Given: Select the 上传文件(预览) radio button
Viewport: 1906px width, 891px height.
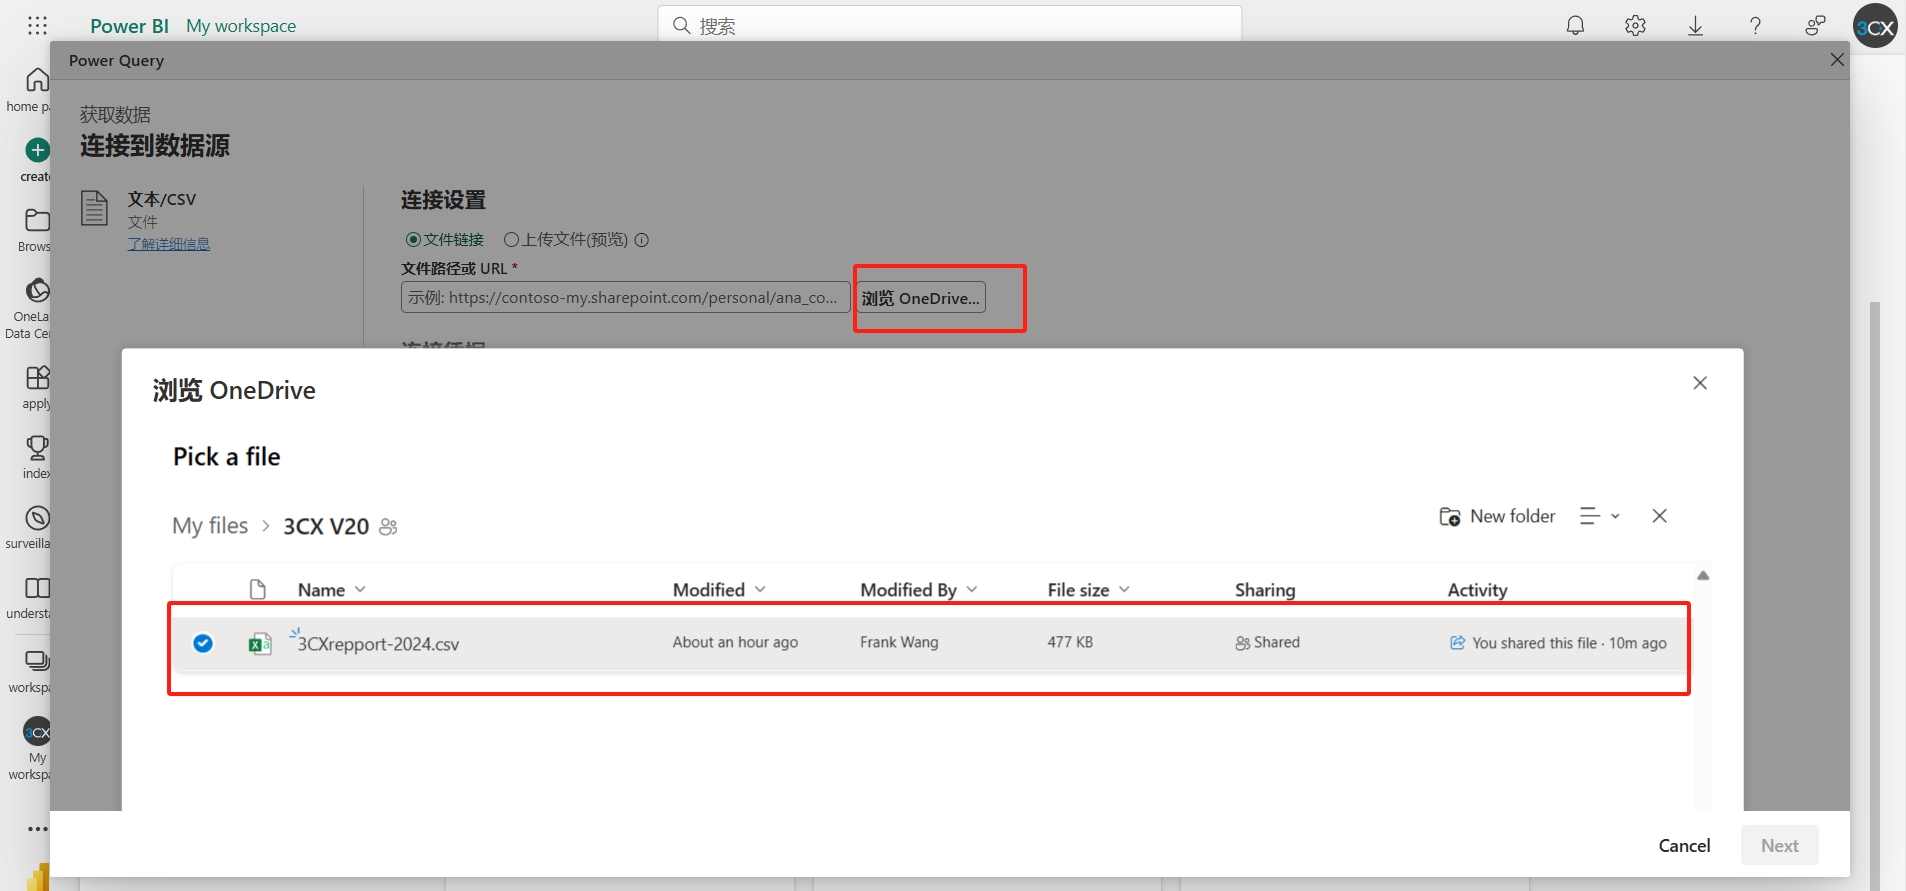Looking at the screenshot, I should 511,240.
